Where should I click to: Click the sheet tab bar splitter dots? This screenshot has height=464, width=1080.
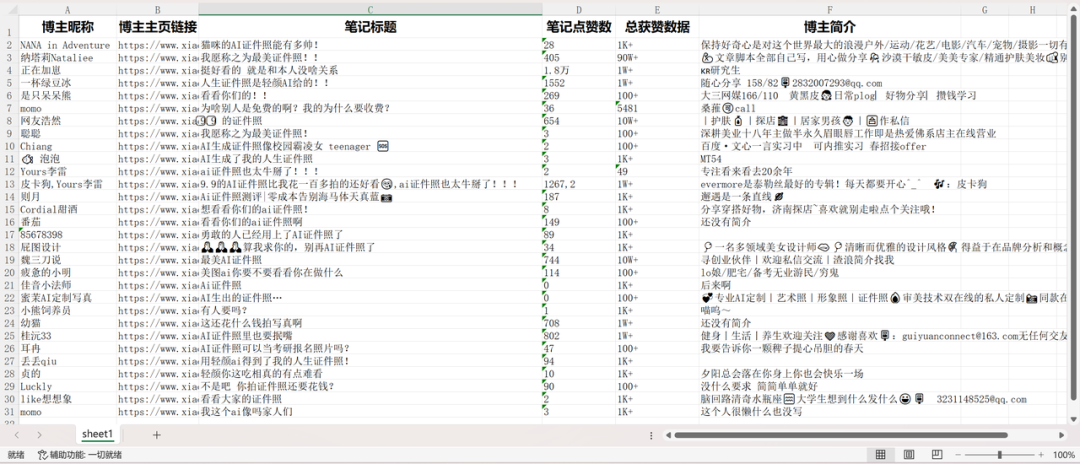[x=651, y=435]
